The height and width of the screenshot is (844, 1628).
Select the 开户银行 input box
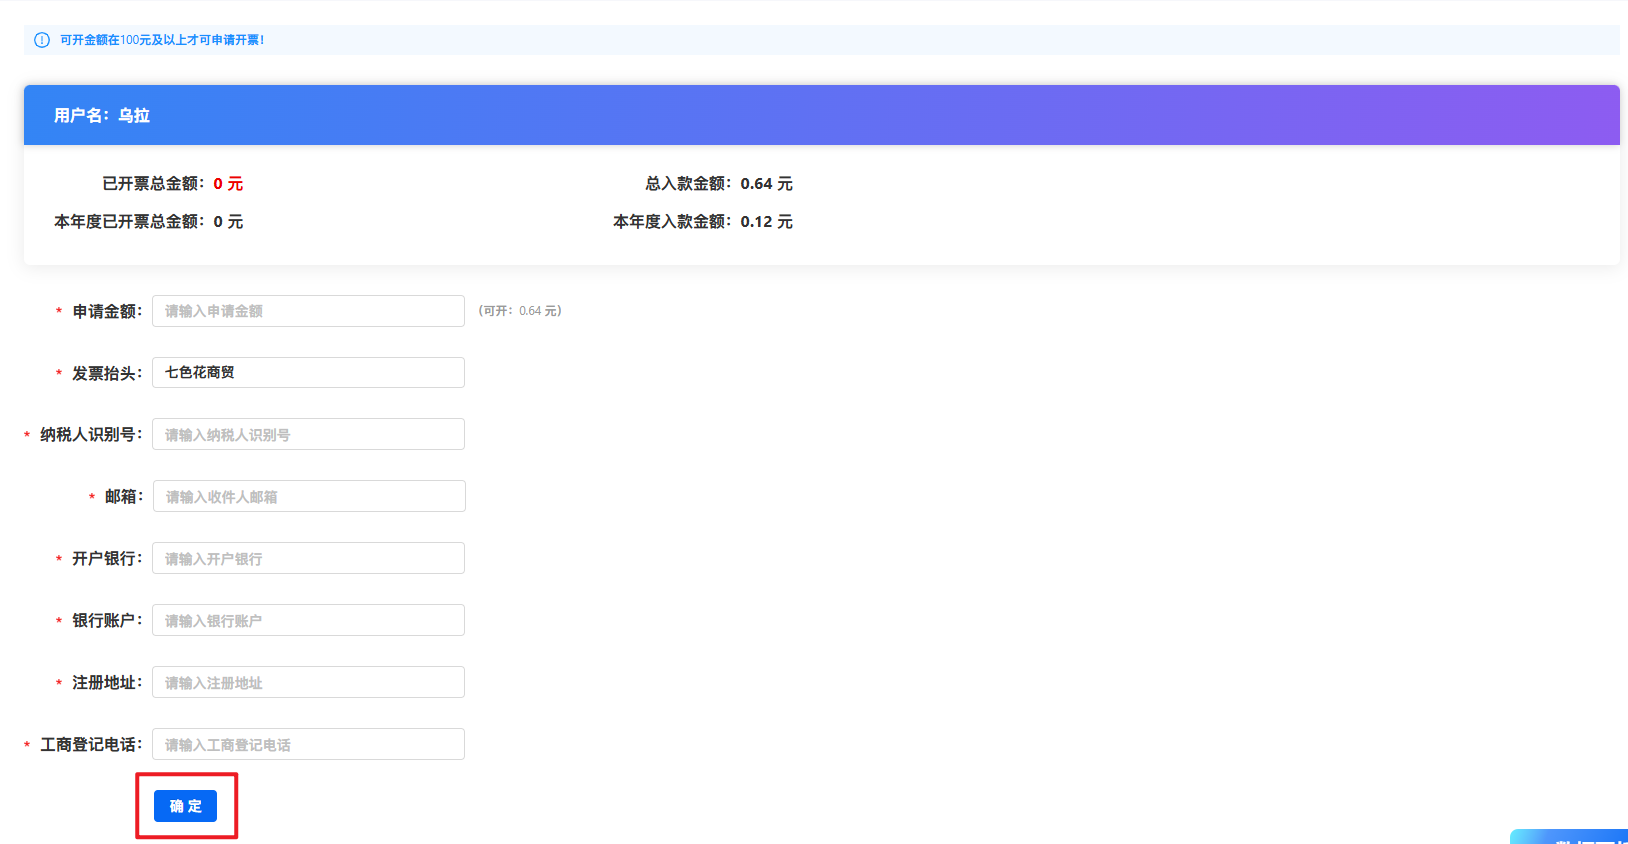[x=308, y=559]
